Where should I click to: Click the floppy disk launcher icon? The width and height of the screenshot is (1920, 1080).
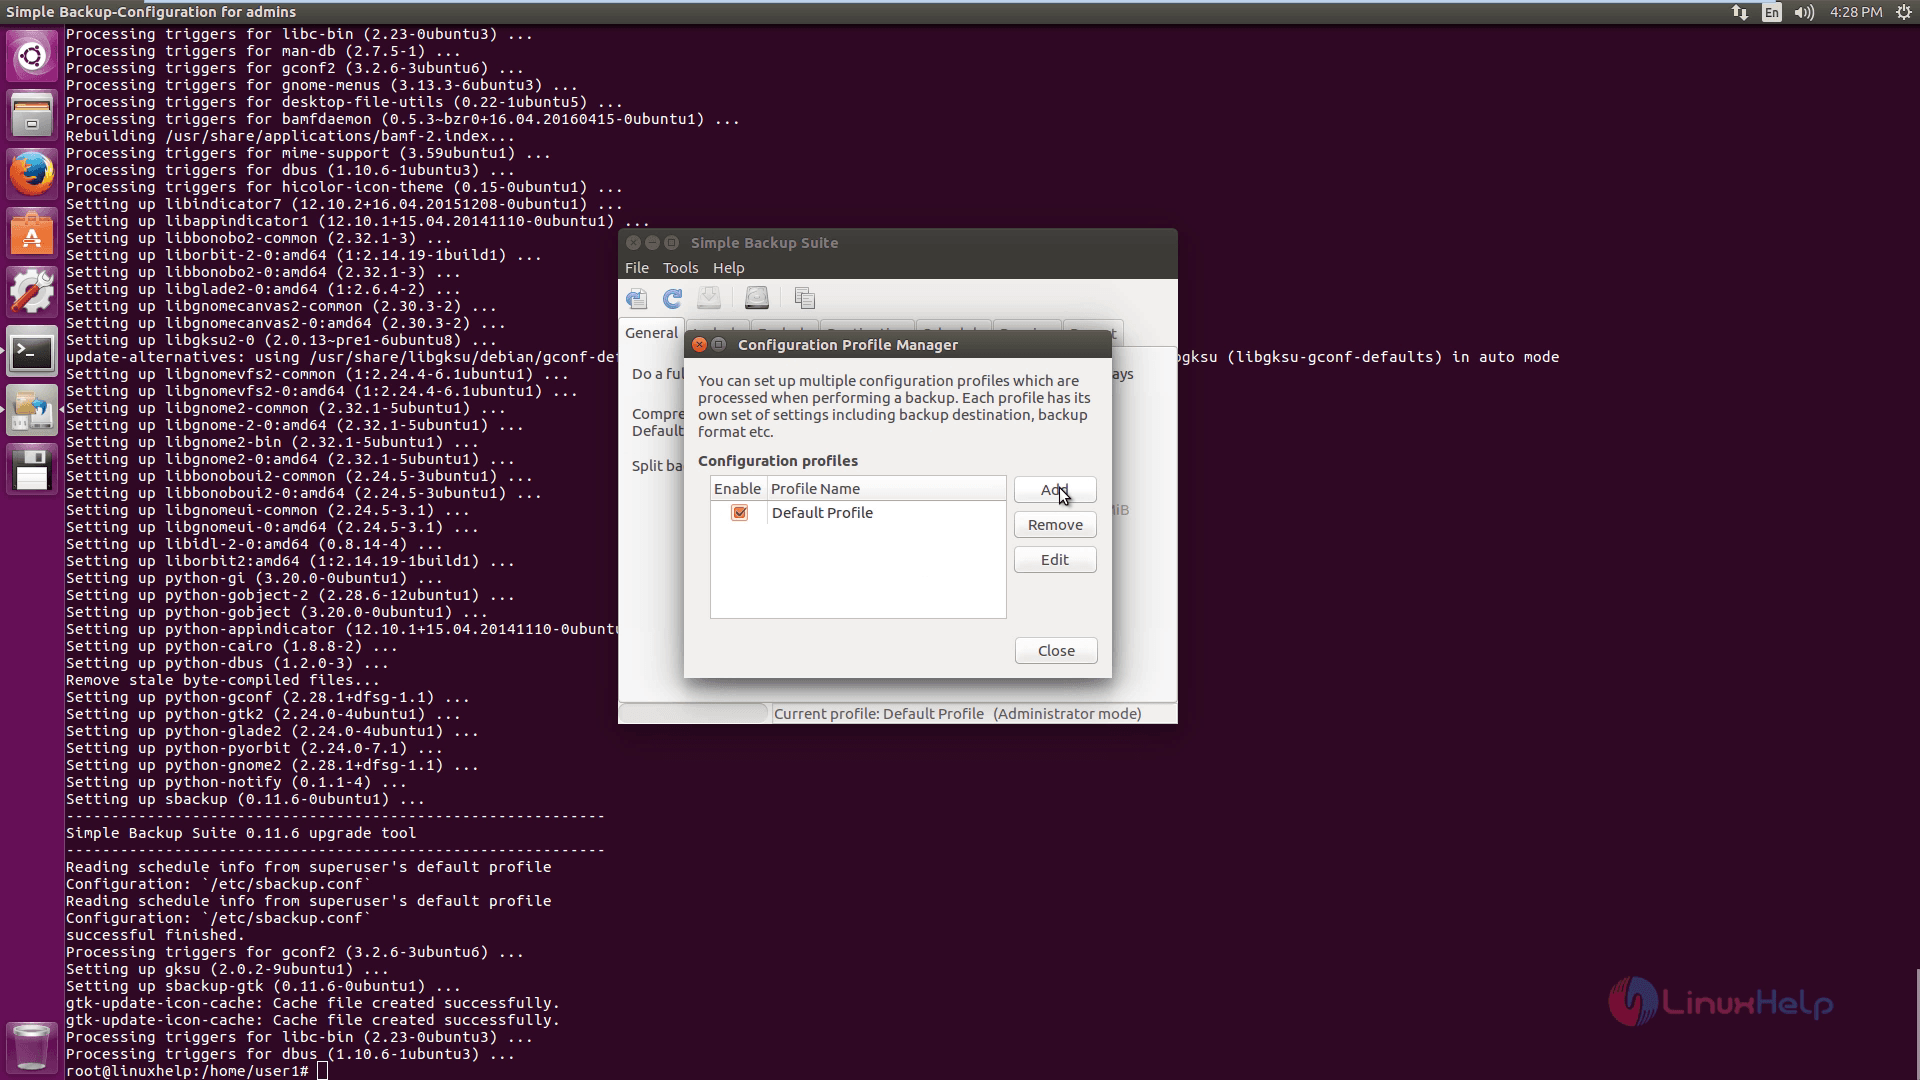(x=32, y=470)
